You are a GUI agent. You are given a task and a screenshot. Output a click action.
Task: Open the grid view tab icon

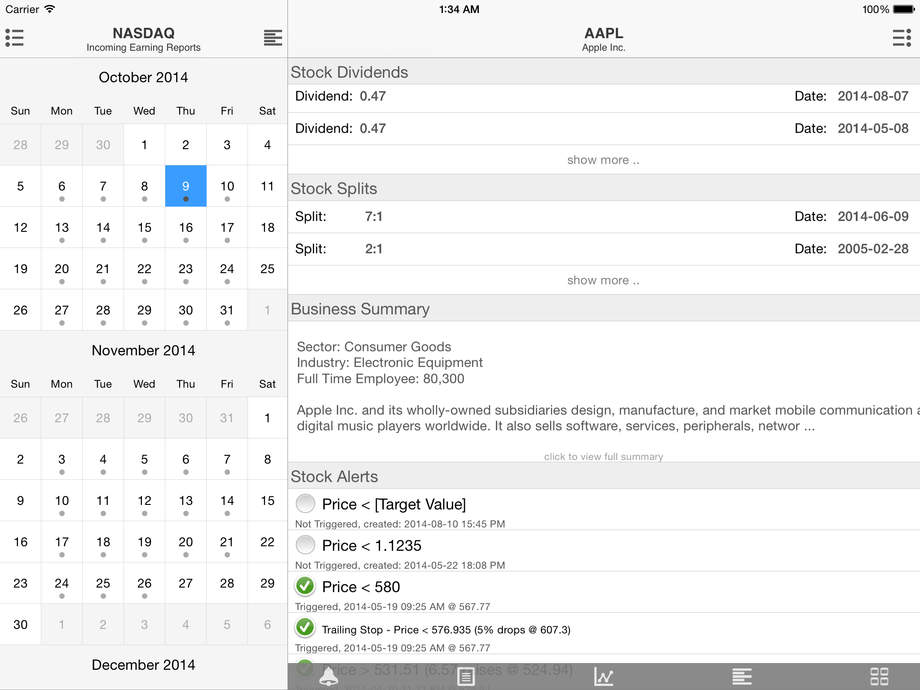pyautogui.click(x=879, y=677)
